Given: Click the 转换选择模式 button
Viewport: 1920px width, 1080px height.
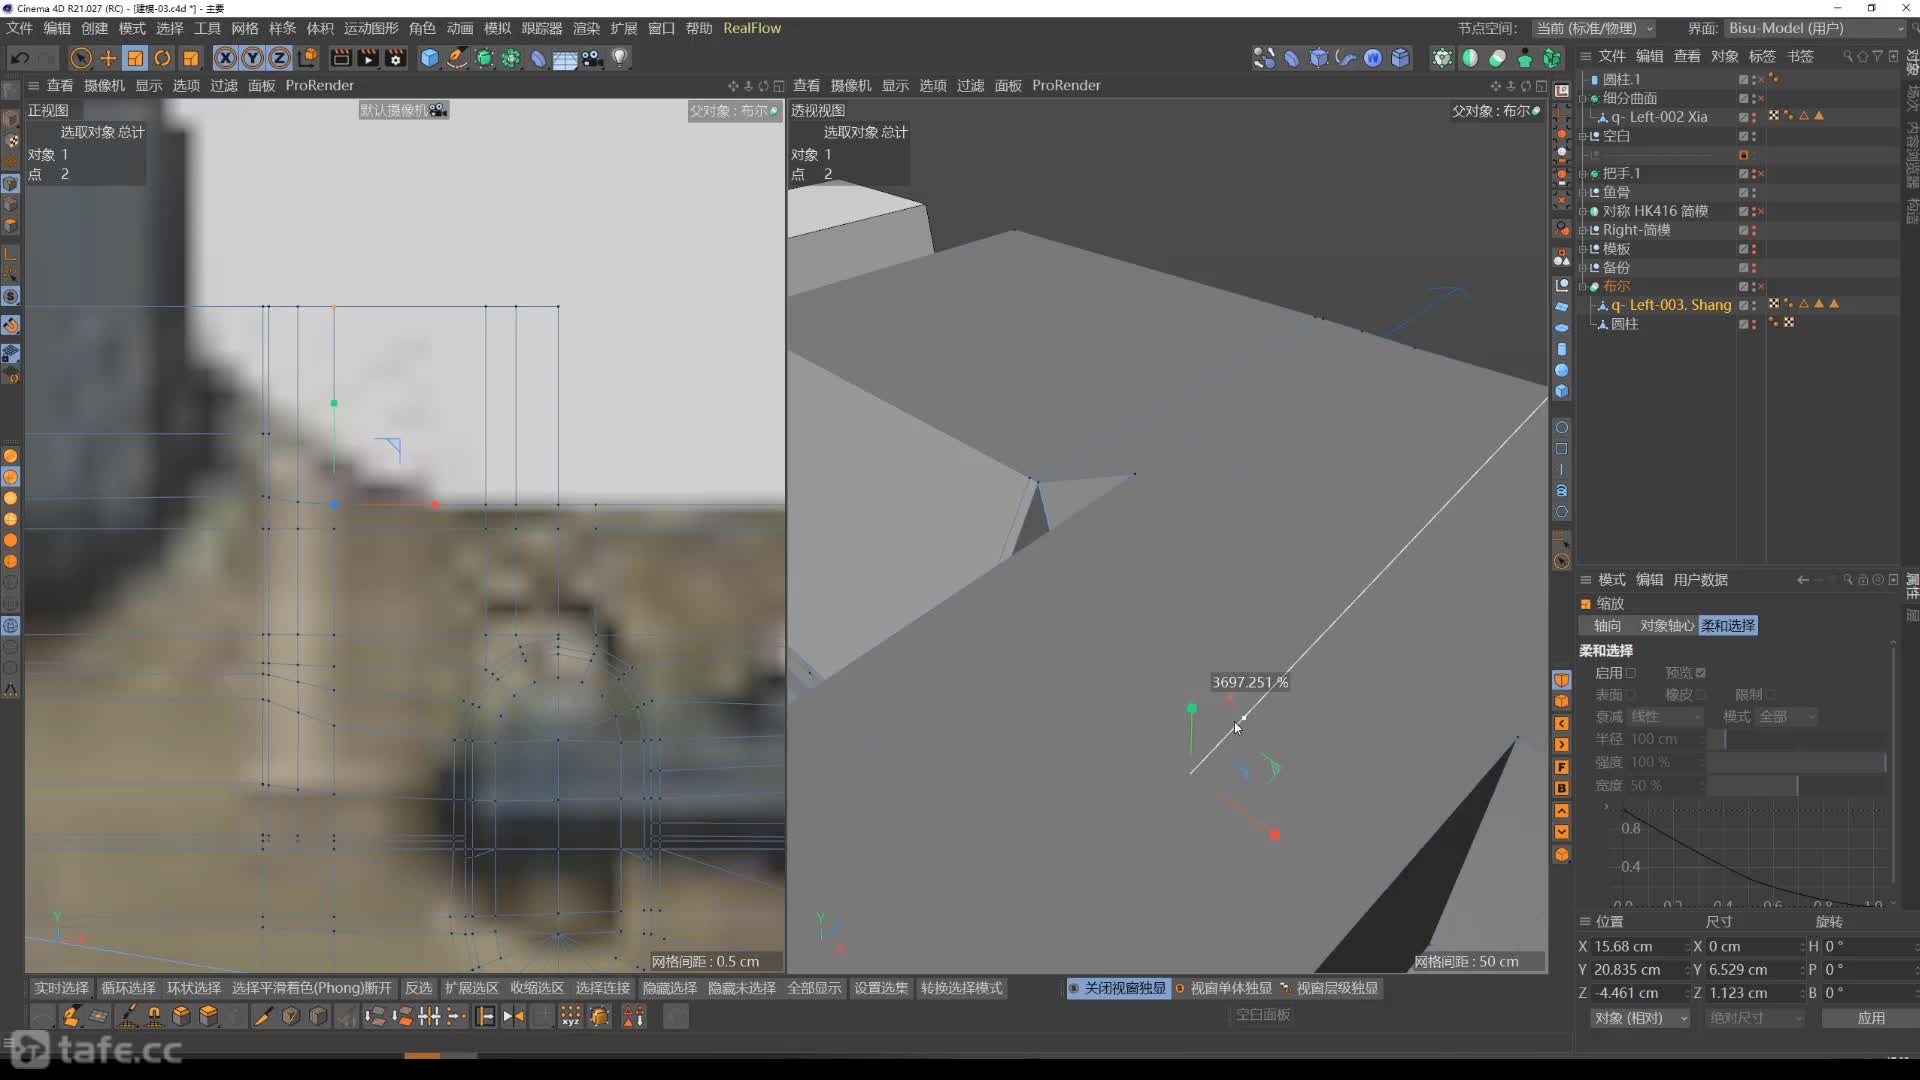Looking at the screenshot, I should click(x=961, y=988).
